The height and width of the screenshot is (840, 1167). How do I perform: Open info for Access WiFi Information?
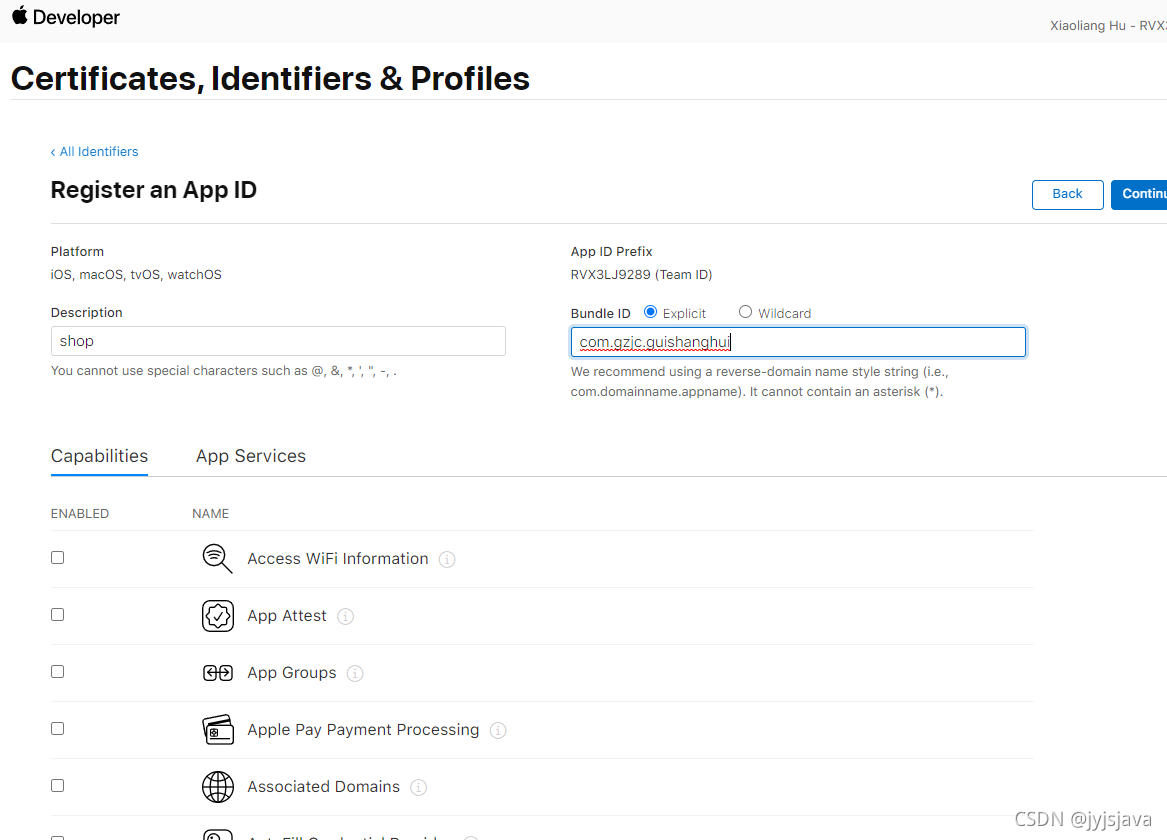[447, 559]
